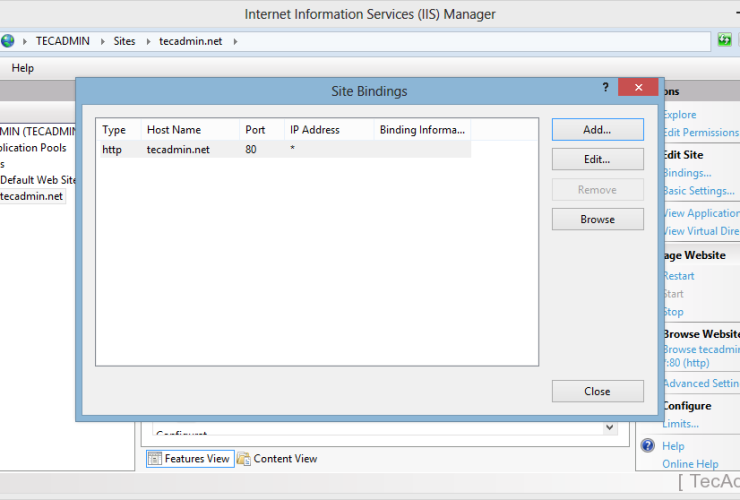
Task: Click the Restart link under Manage Website
Action: (x=678, y=276)
